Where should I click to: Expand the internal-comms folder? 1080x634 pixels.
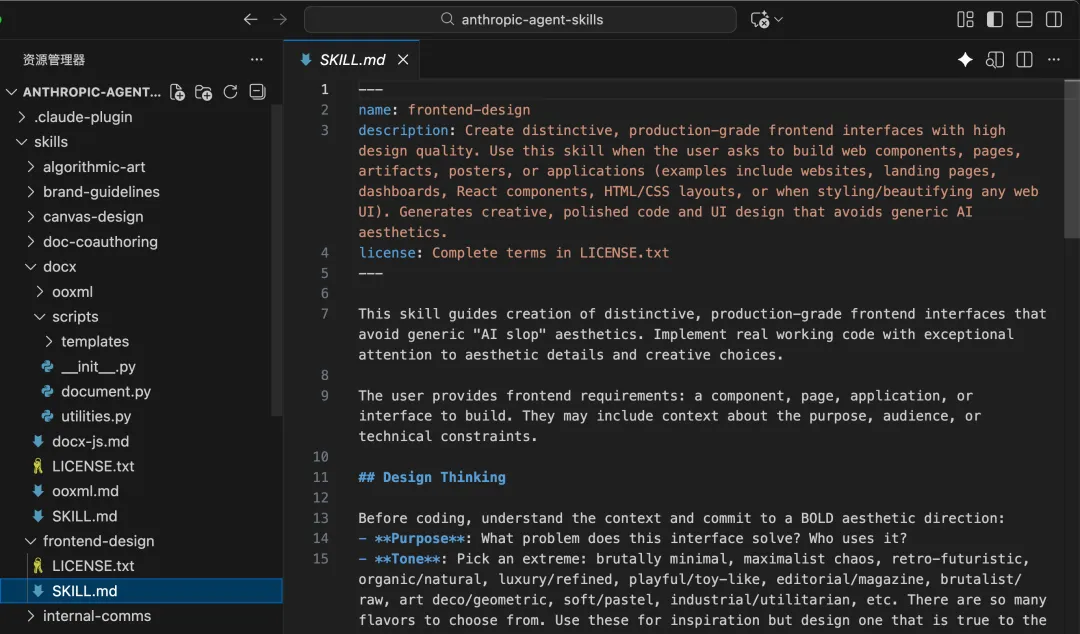(x=96, y=616)
